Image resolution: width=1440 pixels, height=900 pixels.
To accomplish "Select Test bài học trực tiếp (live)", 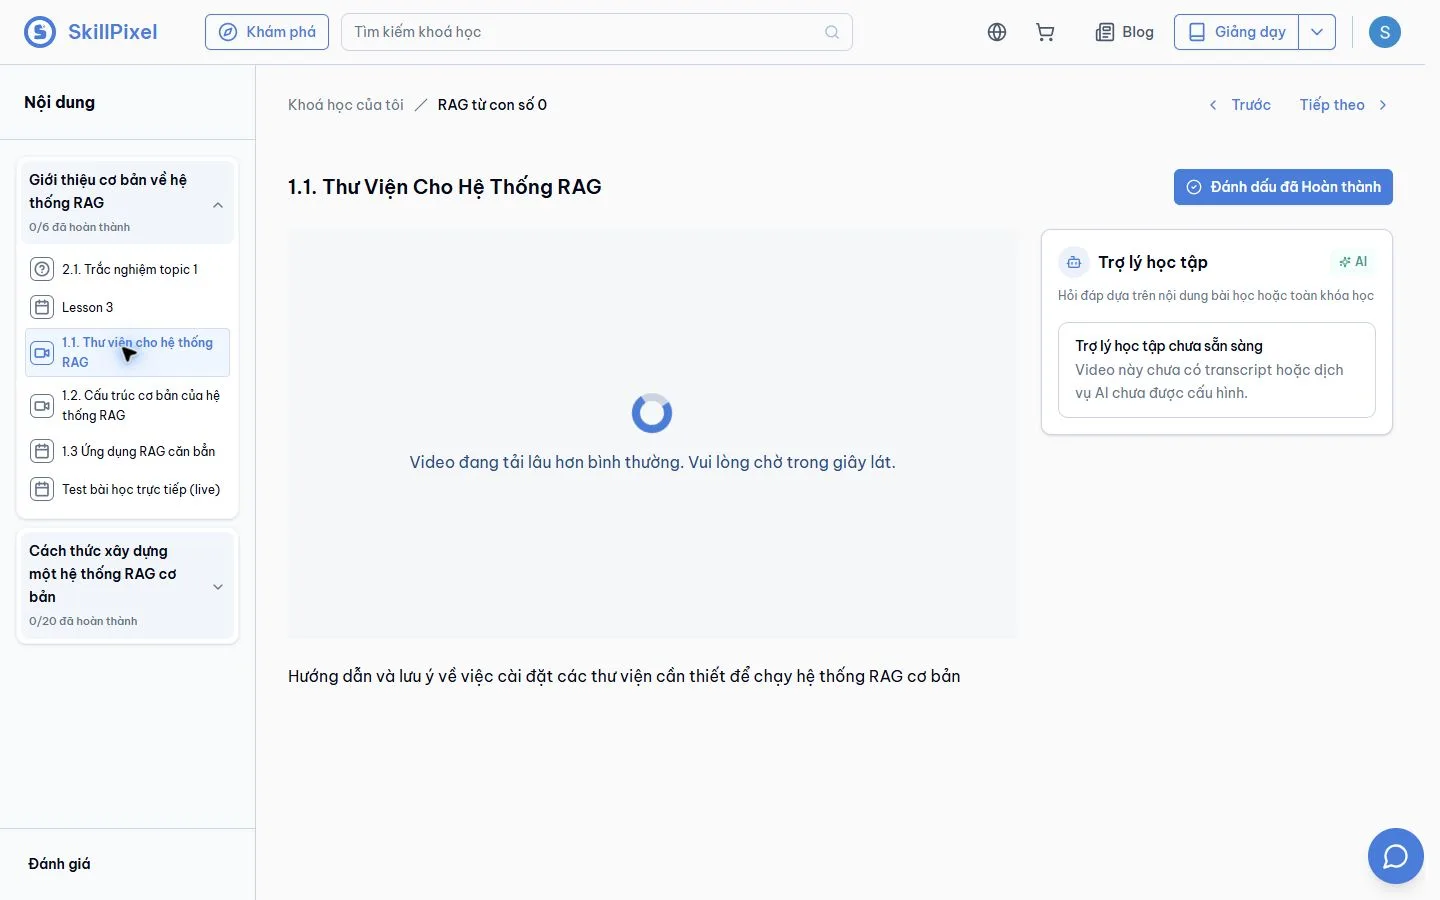I will (127, 489).
